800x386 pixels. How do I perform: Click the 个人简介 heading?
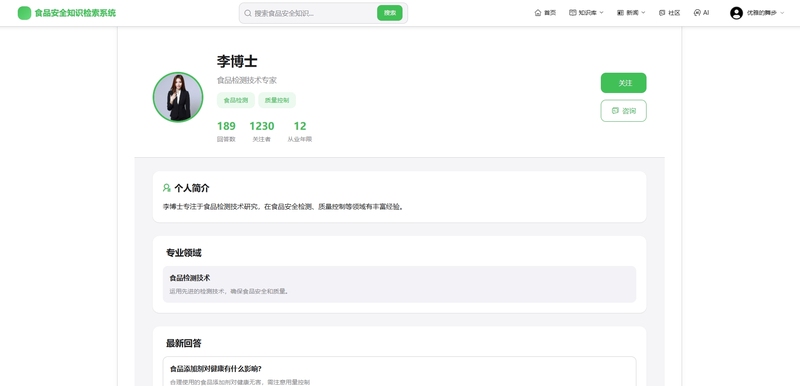pos(192,188)
